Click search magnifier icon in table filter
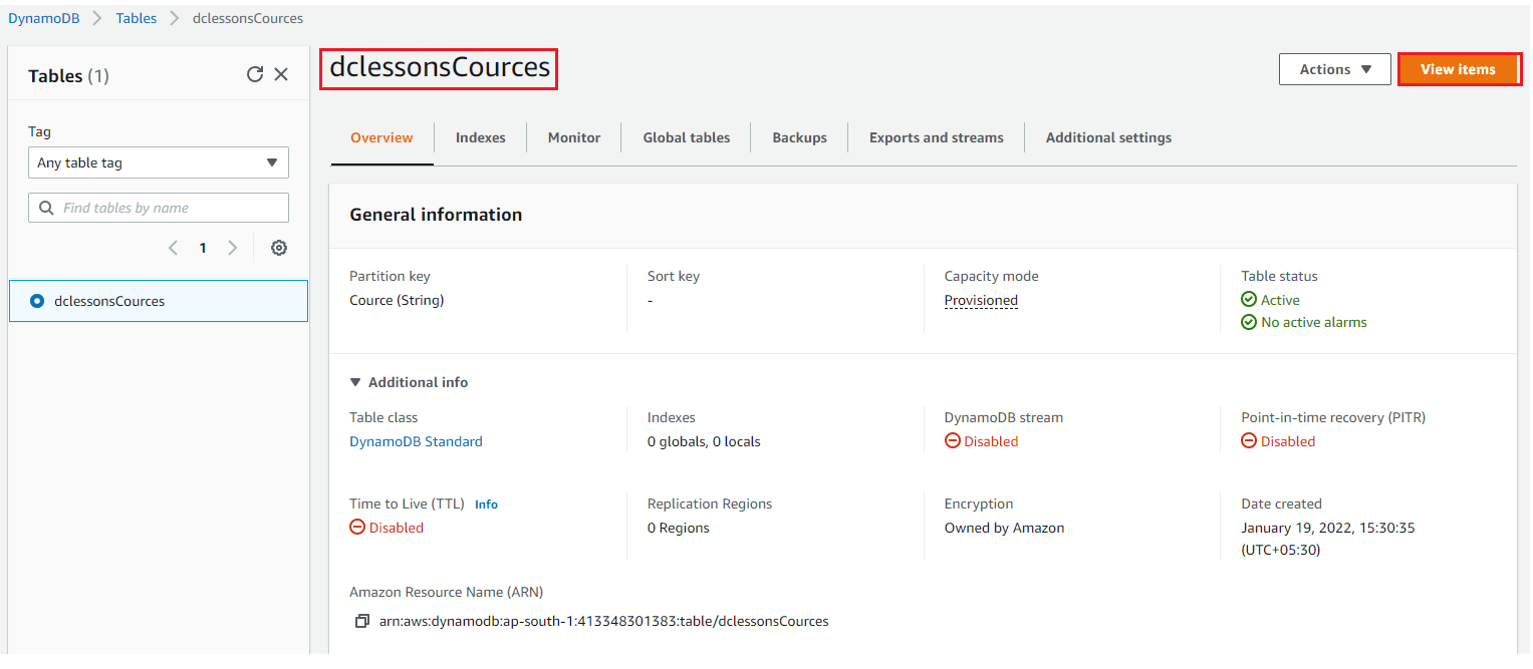1533x669 pixels. (46, 208)
